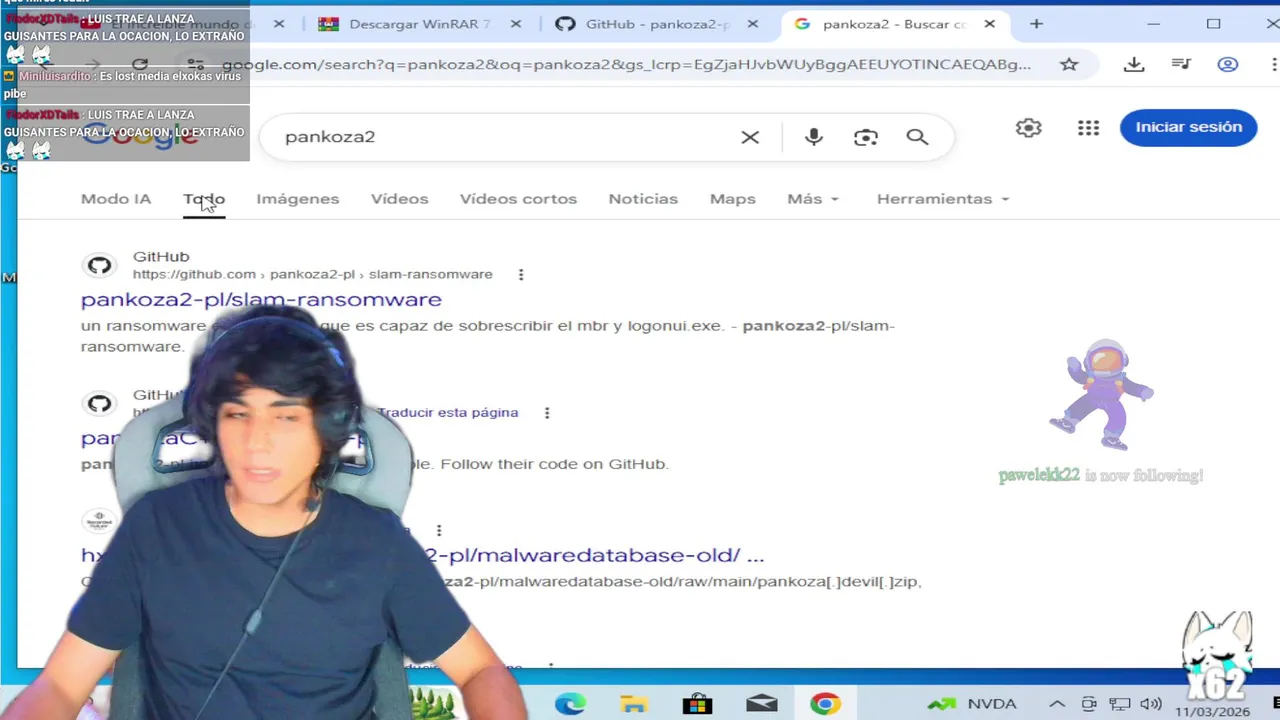The height and width of the screenshot is (720, 1280).
Task: Select the Modo IA search mode
Action: 116,199
